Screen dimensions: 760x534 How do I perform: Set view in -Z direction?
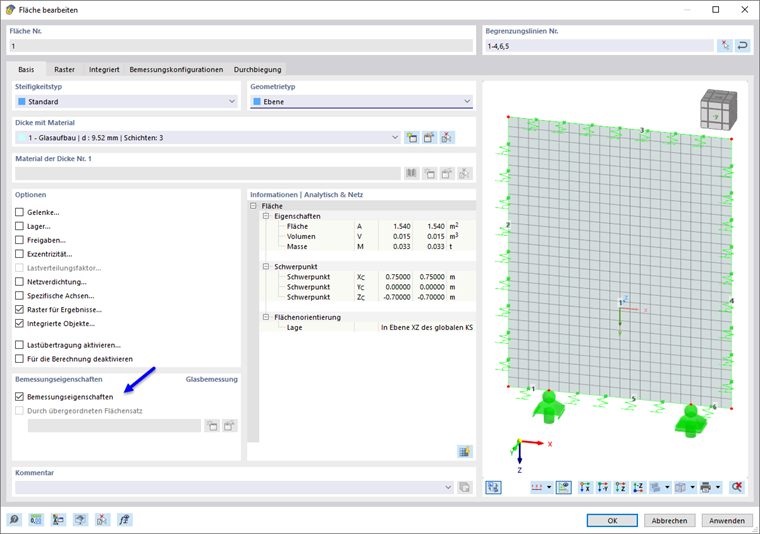[638, 487]
